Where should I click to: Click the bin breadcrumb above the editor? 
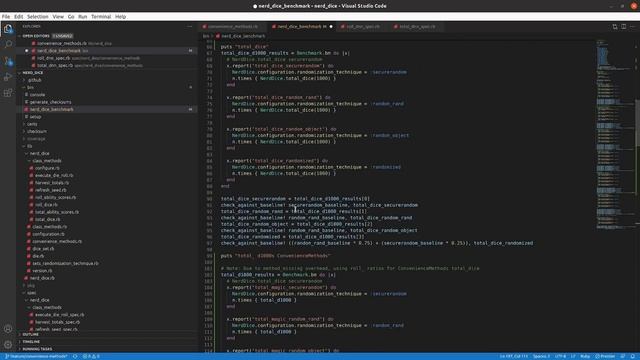click(x=206, y=36)
